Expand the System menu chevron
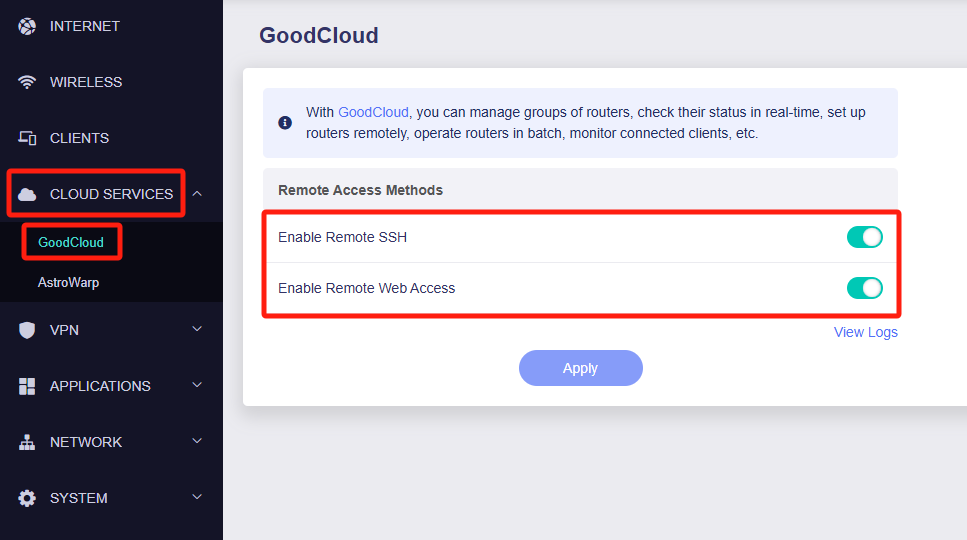 click(197, 497)
